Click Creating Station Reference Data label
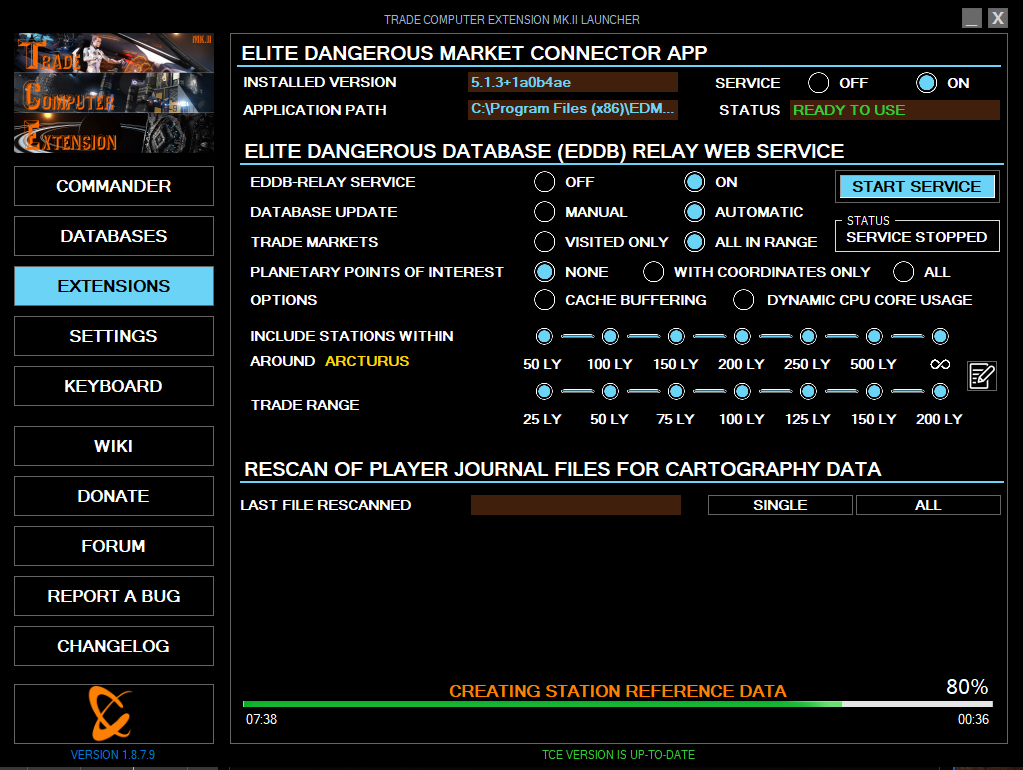The height and width of the screenshot is (770, 1023). [618, 691]
